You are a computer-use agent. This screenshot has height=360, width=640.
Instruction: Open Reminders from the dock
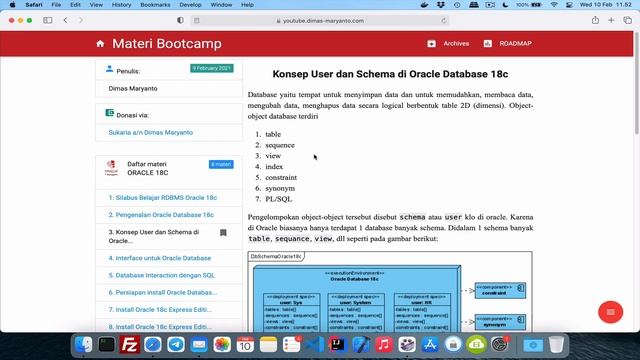pos(291,345)
